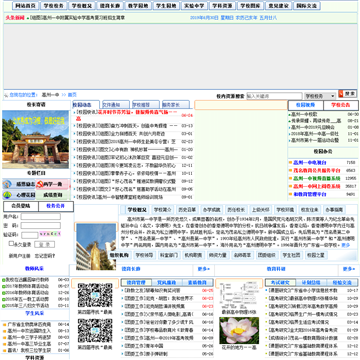
Task: Click the 两学一做 party emblem icon
Action: 53,184
